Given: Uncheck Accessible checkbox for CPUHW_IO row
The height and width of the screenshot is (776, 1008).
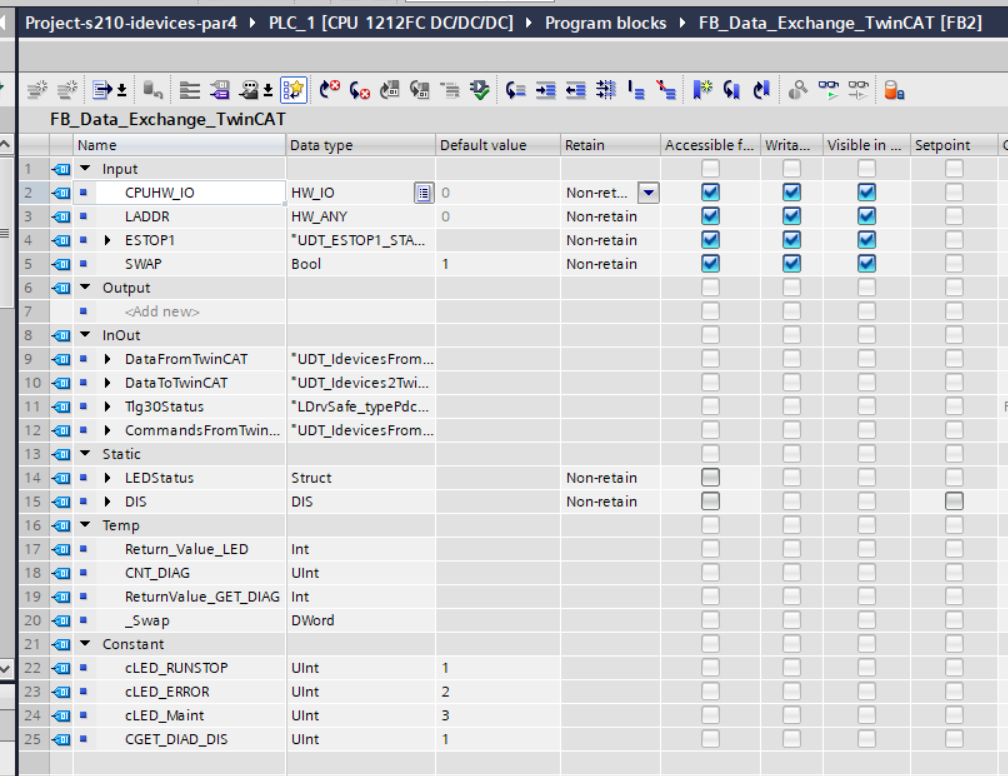Looking at the screenshot, I should (710, 192).
